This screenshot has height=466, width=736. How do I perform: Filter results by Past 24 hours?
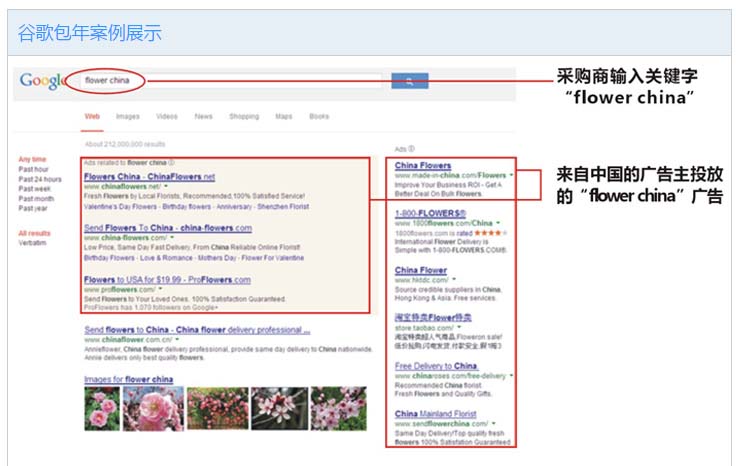(40, 179)
